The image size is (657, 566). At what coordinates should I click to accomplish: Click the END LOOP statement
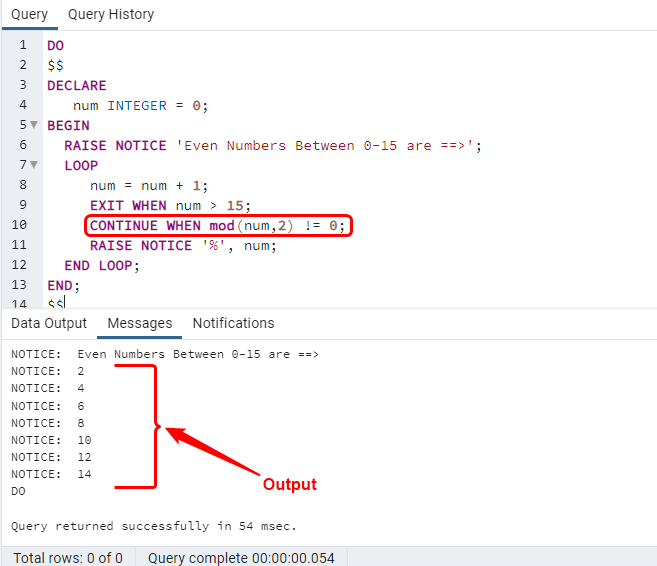coord(102,266)
